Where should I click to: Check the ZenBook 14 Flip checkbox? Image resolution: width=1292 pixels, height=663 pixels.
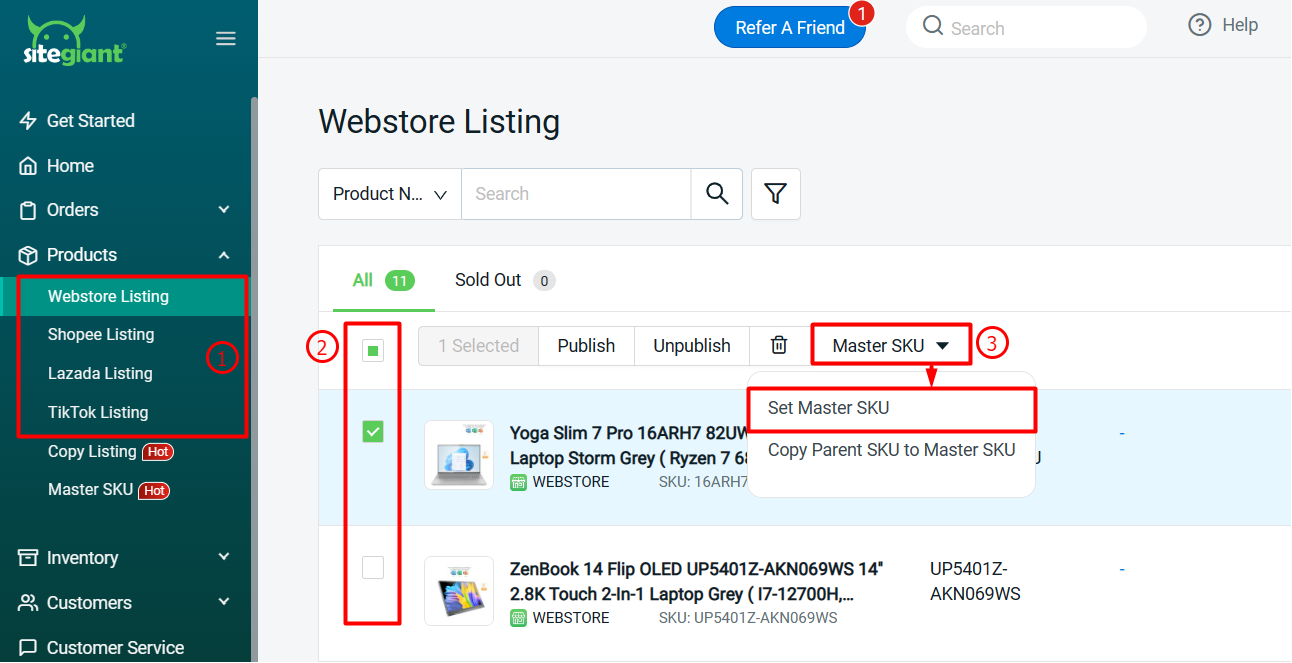(x=373, y=568)
